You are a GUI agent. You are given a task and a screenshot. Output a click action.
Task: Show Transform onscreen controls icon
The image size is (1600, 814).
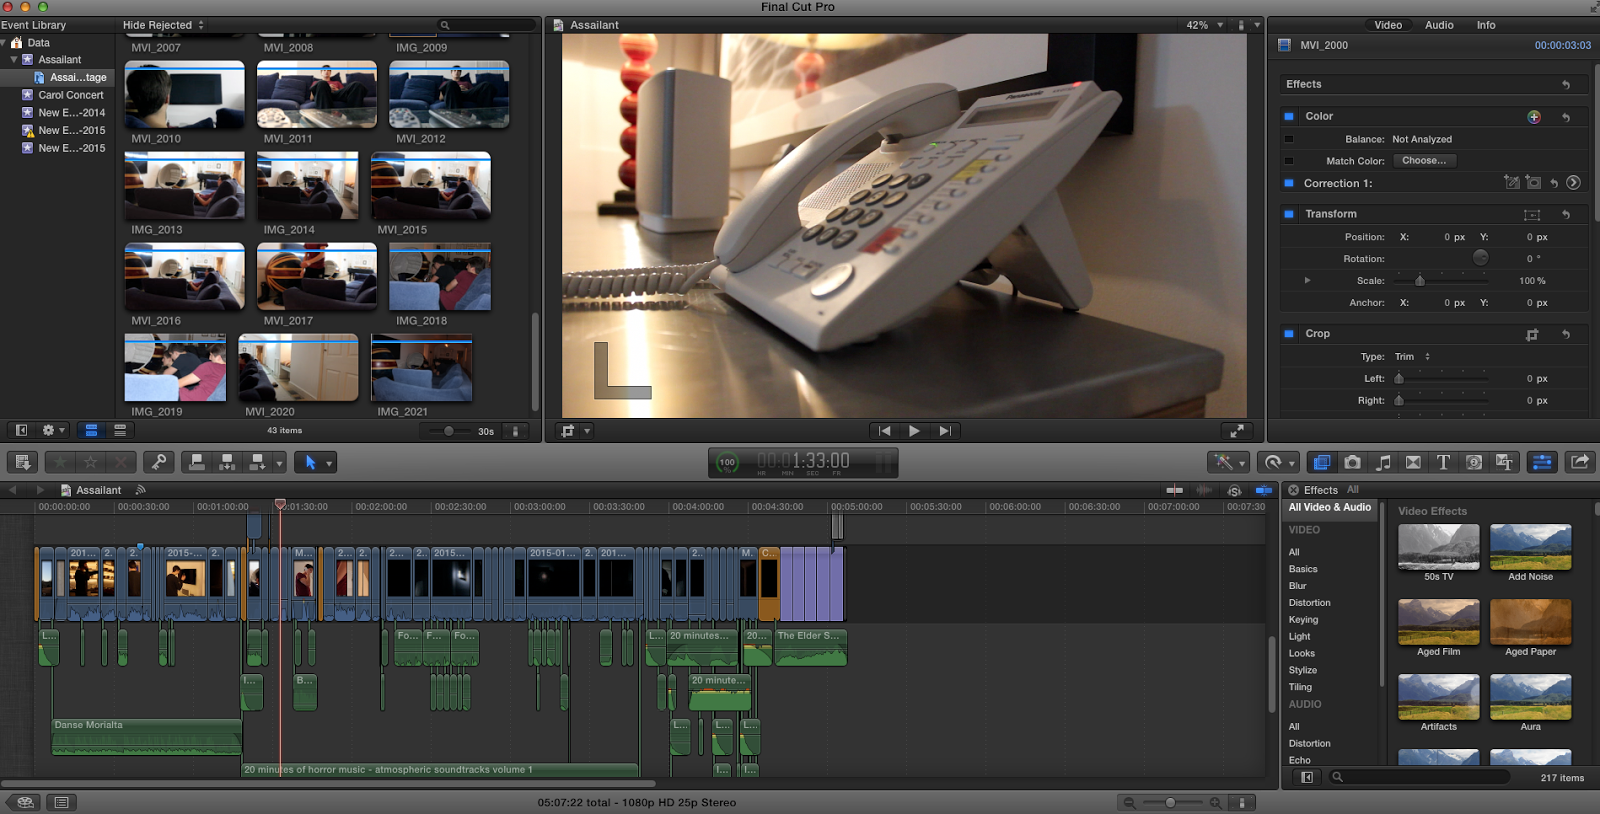coord(1532,215)
